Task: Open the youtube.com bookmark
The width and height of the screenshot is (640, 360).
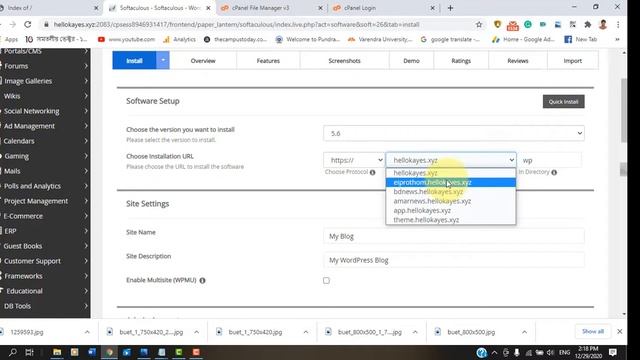Action: [x=127, y=39]
